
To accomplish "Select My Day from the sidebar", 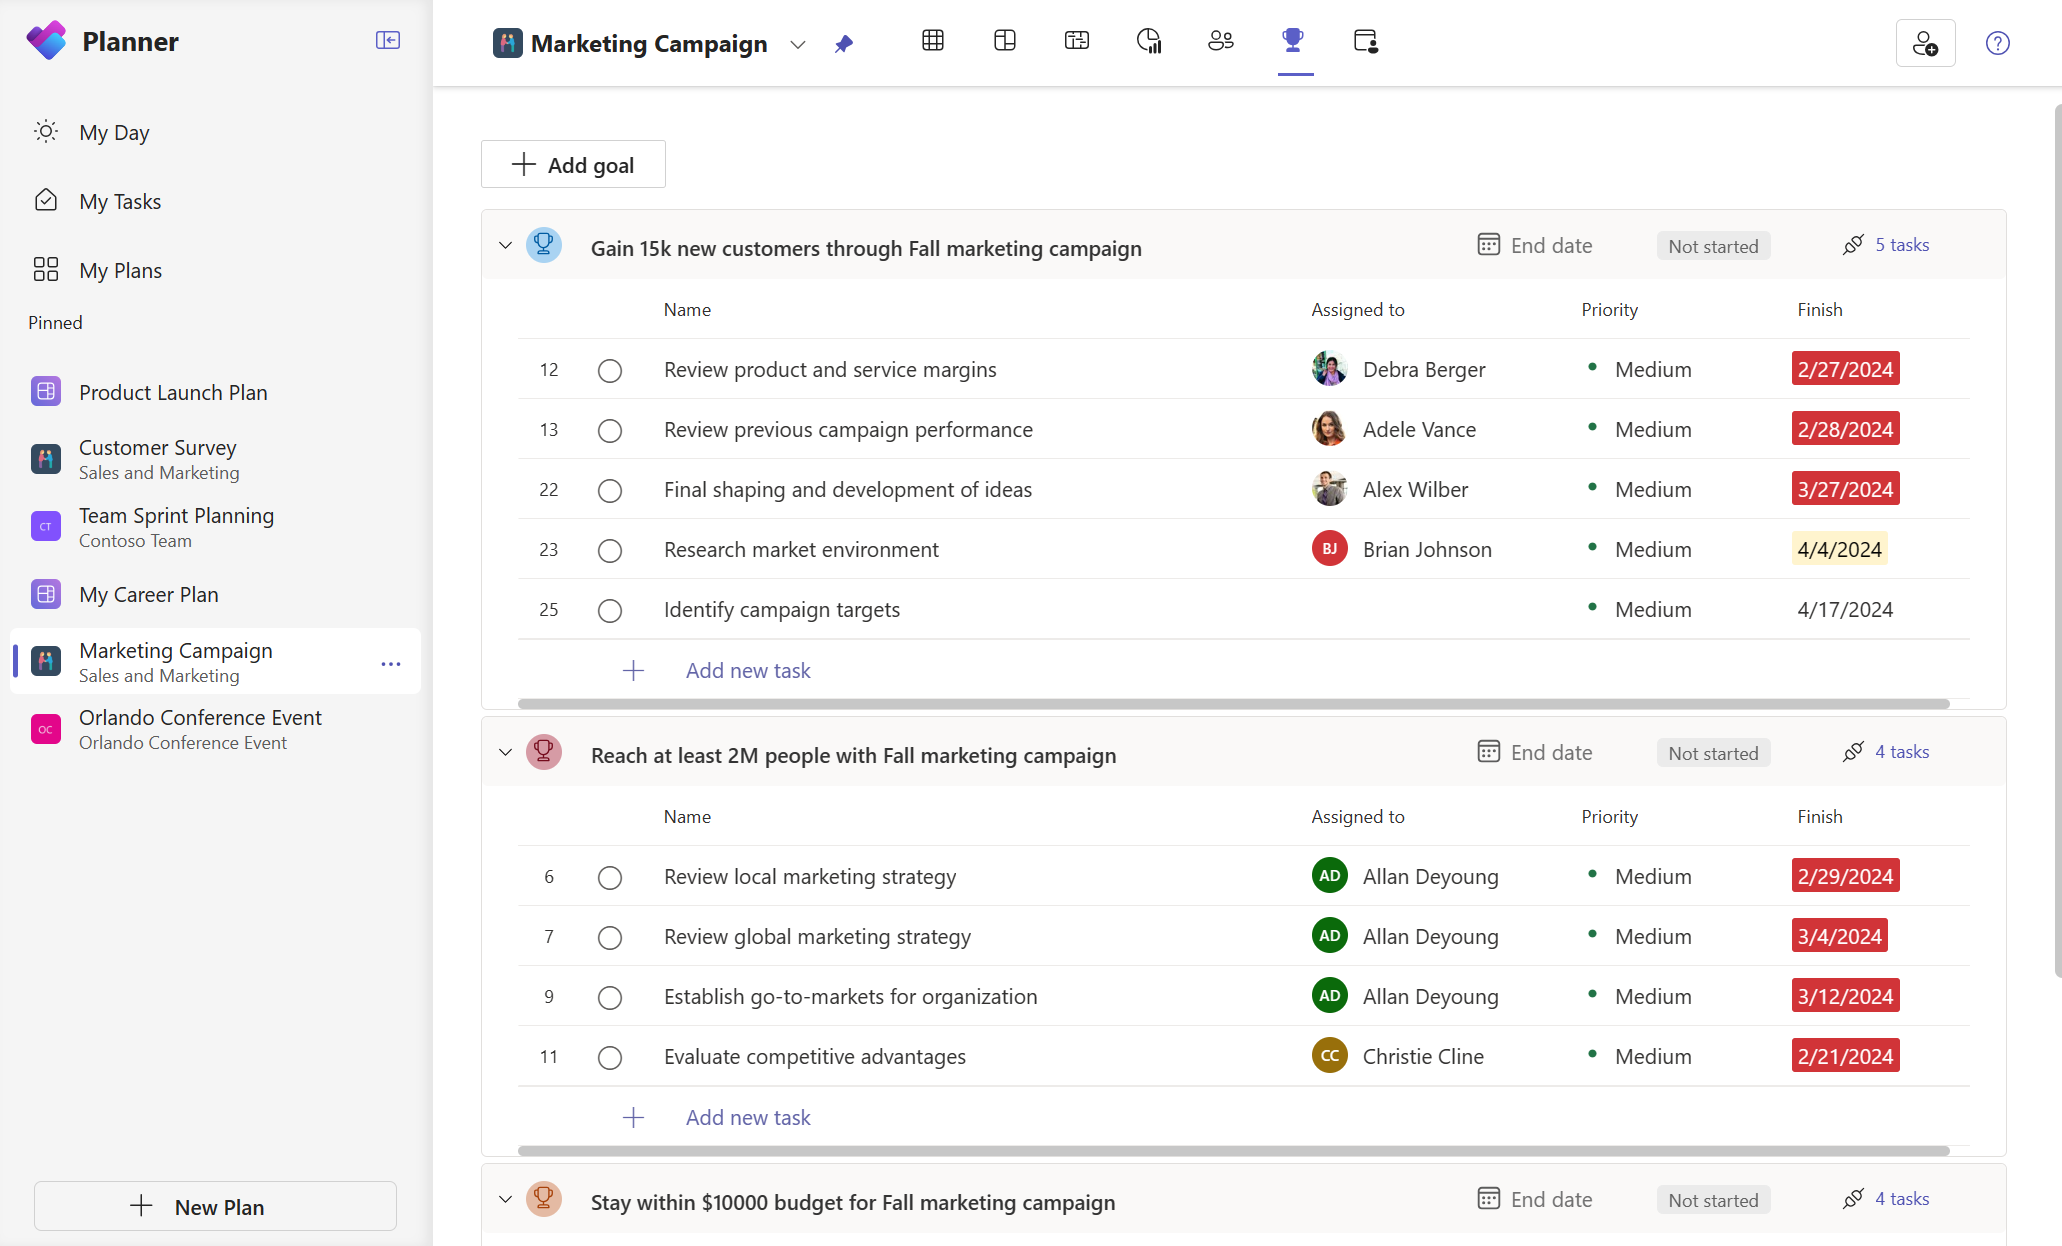I will click(x=115, y=131).
